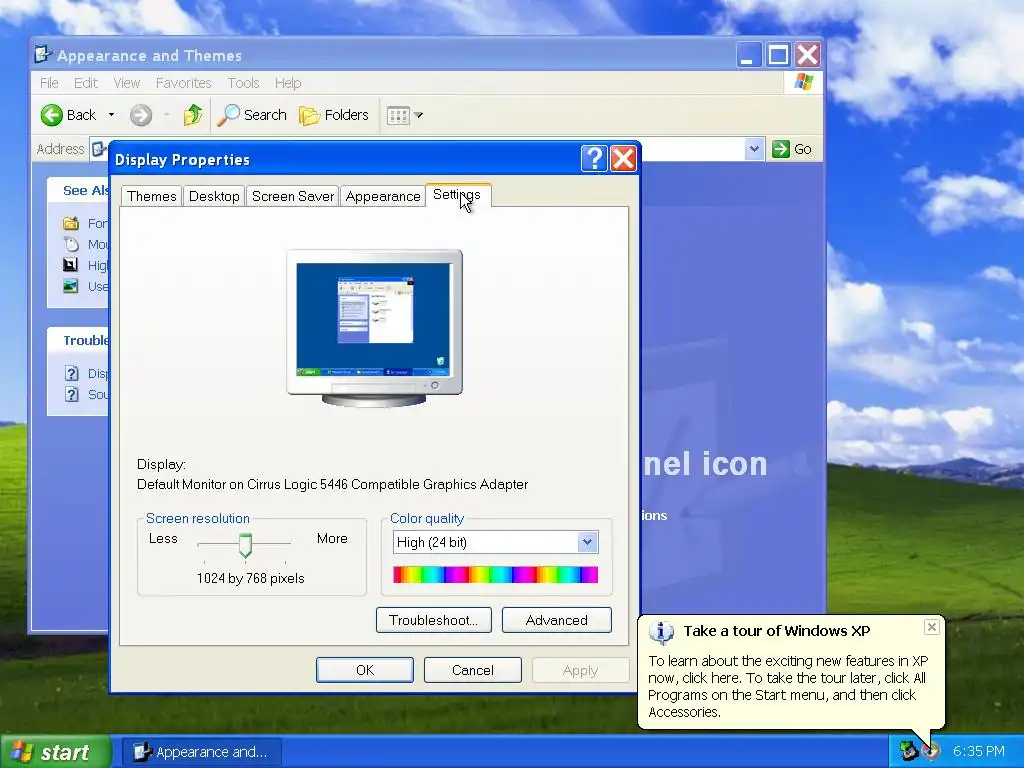Click the Fonts folder icon in See Also

71,223
